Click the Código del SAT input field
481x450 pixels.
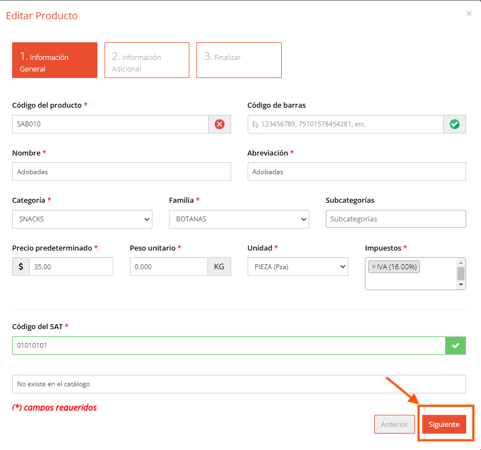pyautogui.click(x=229, y=346)
